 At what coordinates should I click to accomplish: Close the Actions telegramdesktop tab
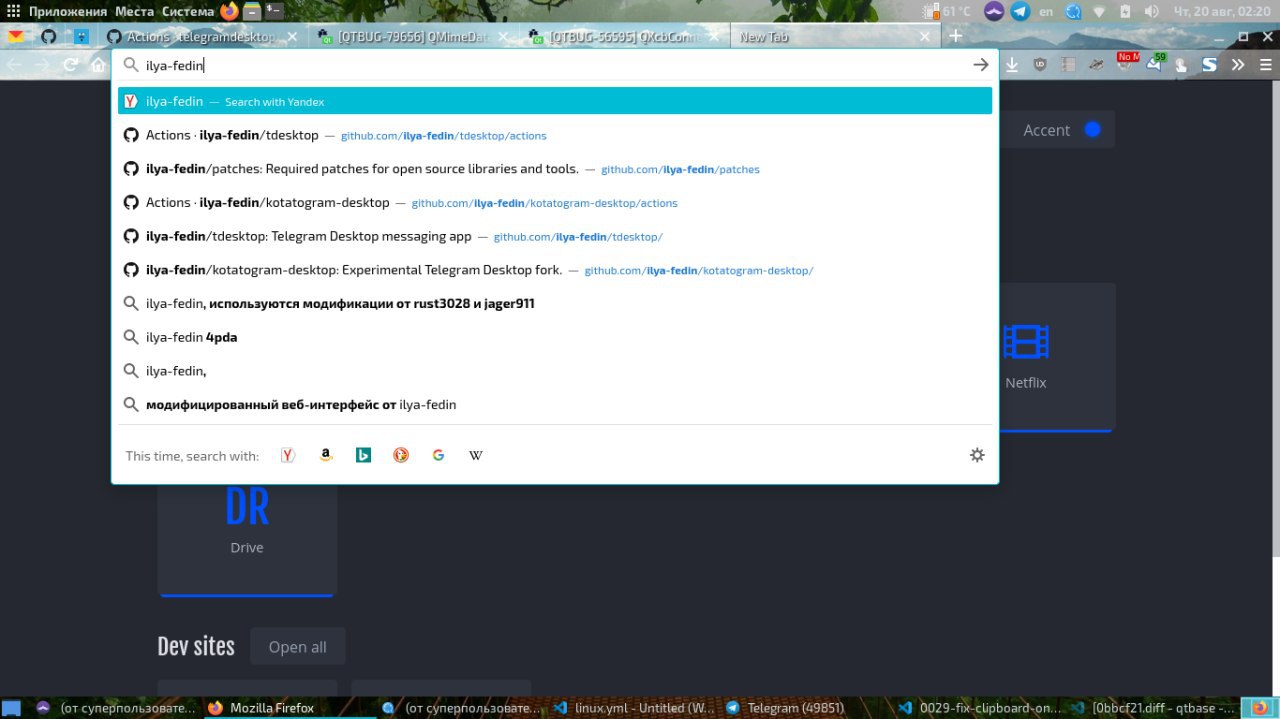(292, 36)
